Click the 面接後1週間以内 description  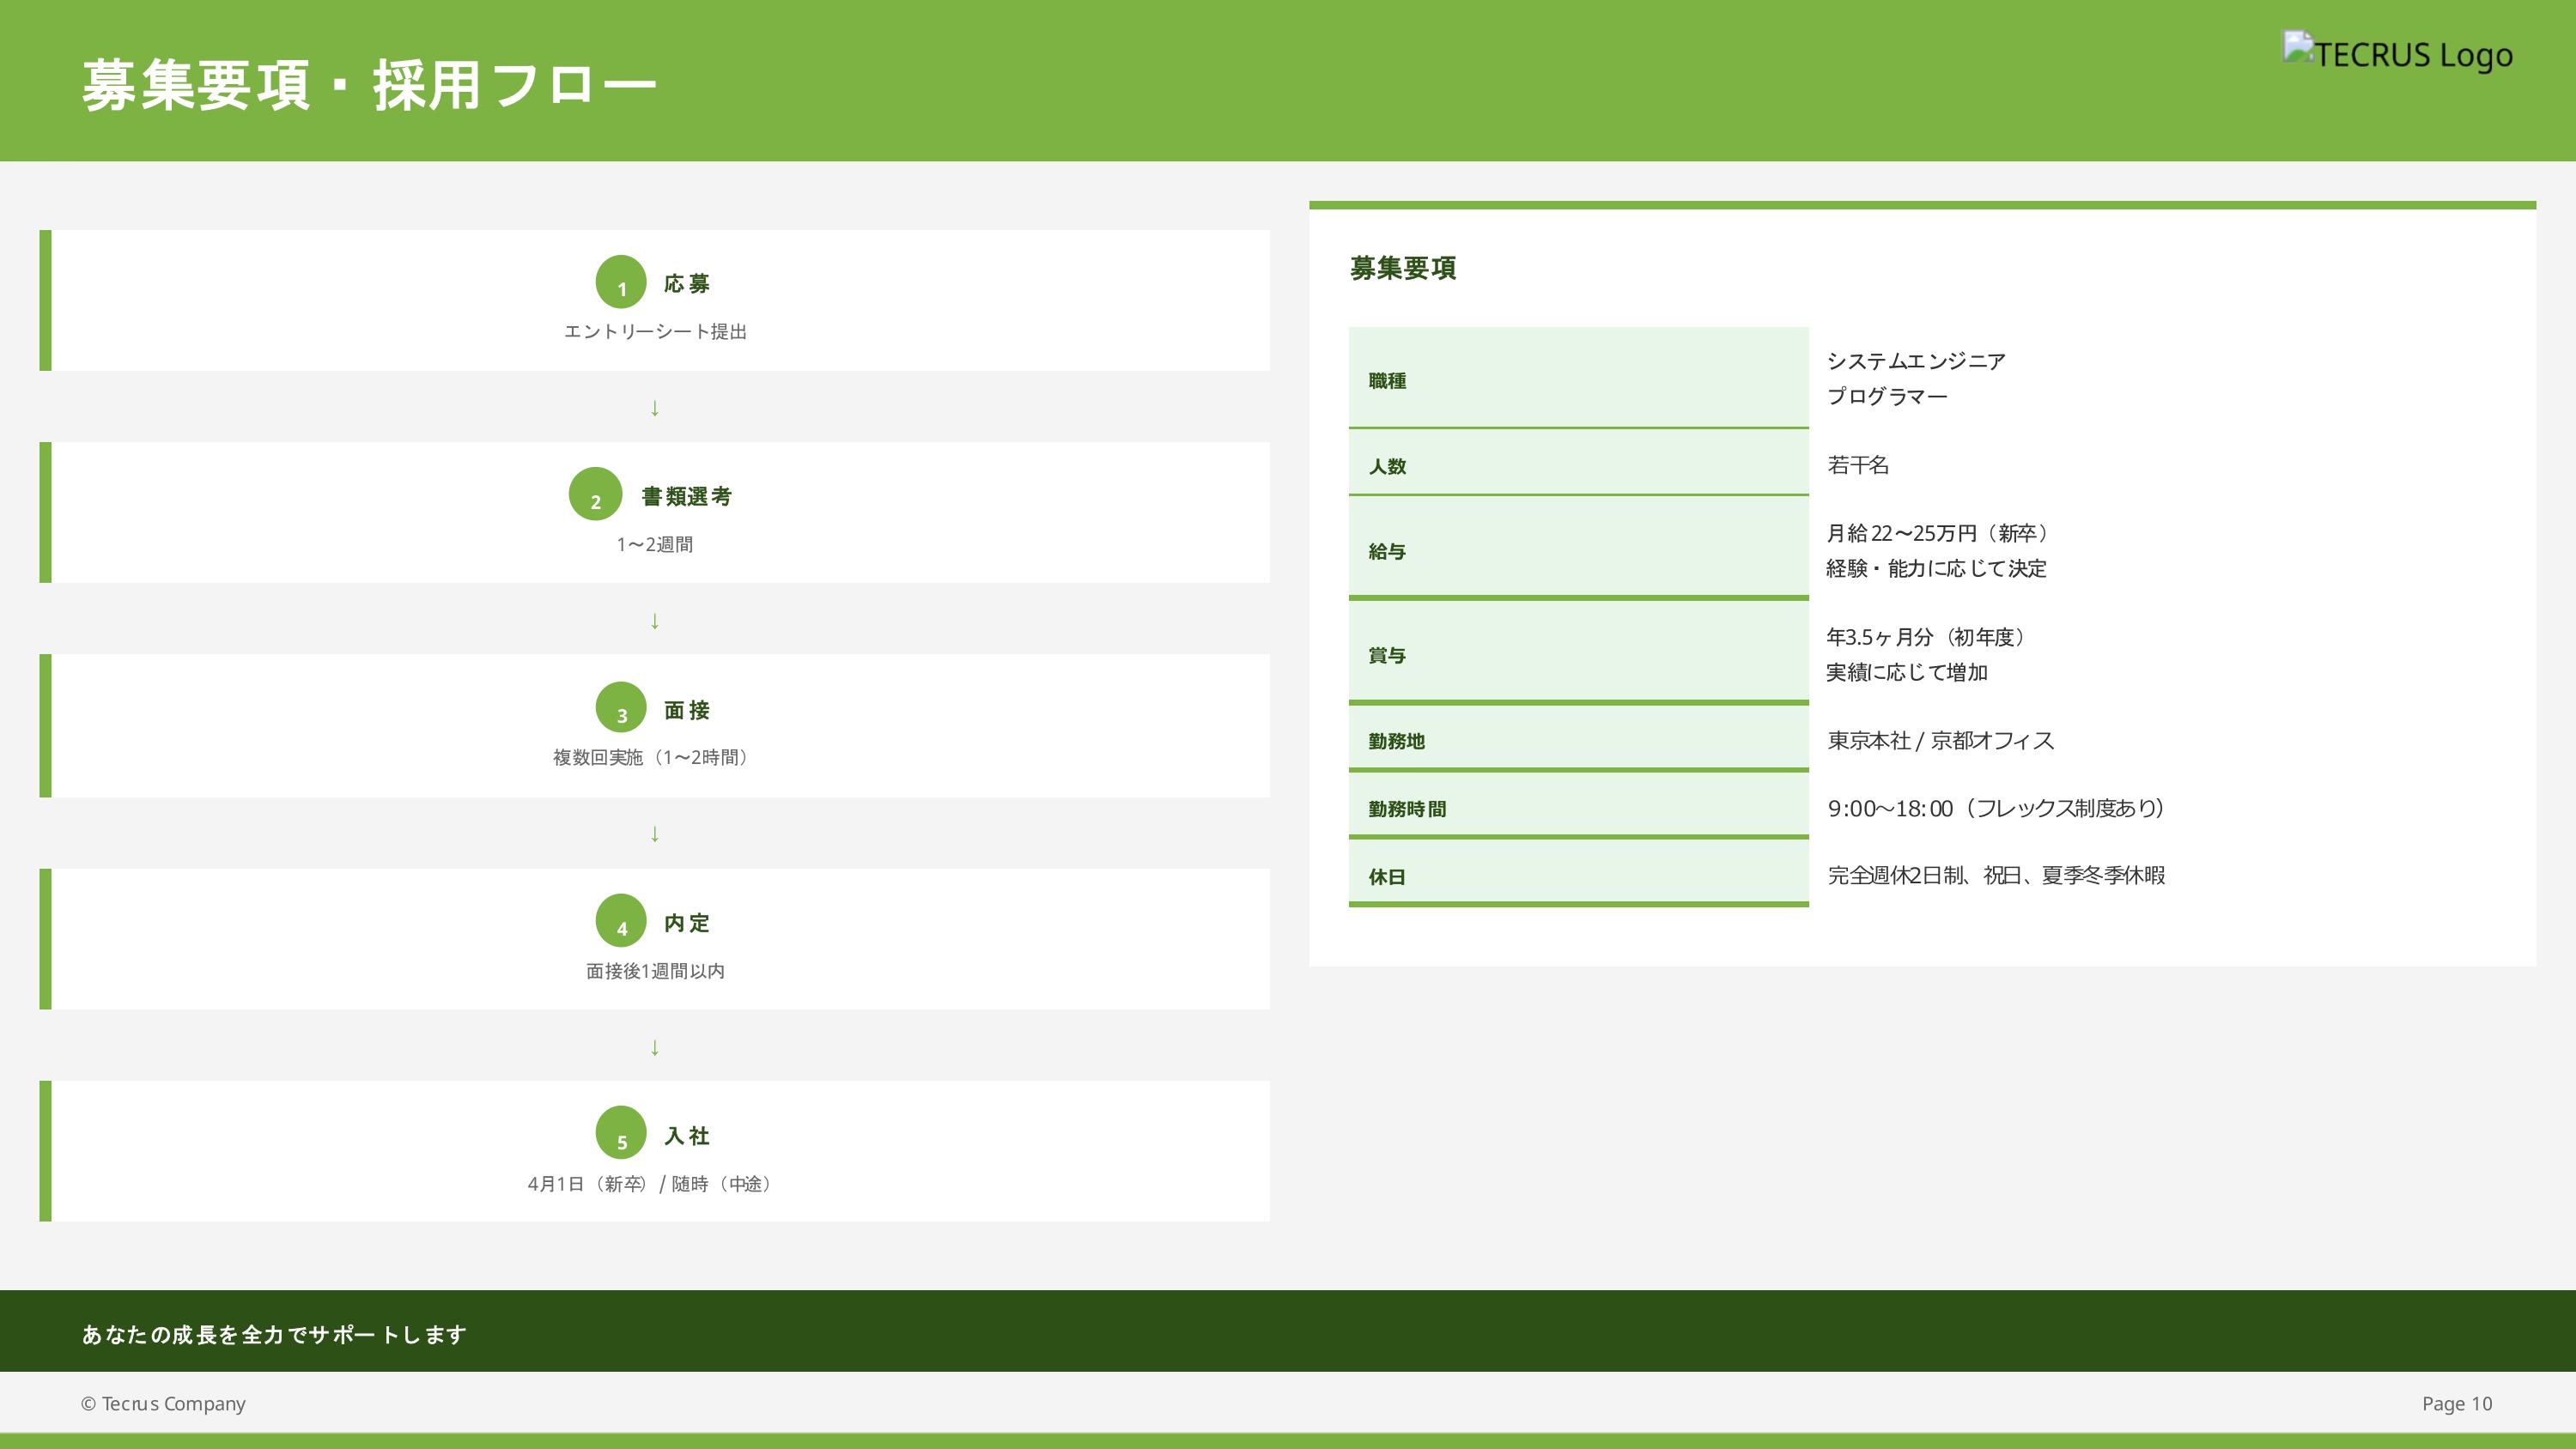[655, 971]
